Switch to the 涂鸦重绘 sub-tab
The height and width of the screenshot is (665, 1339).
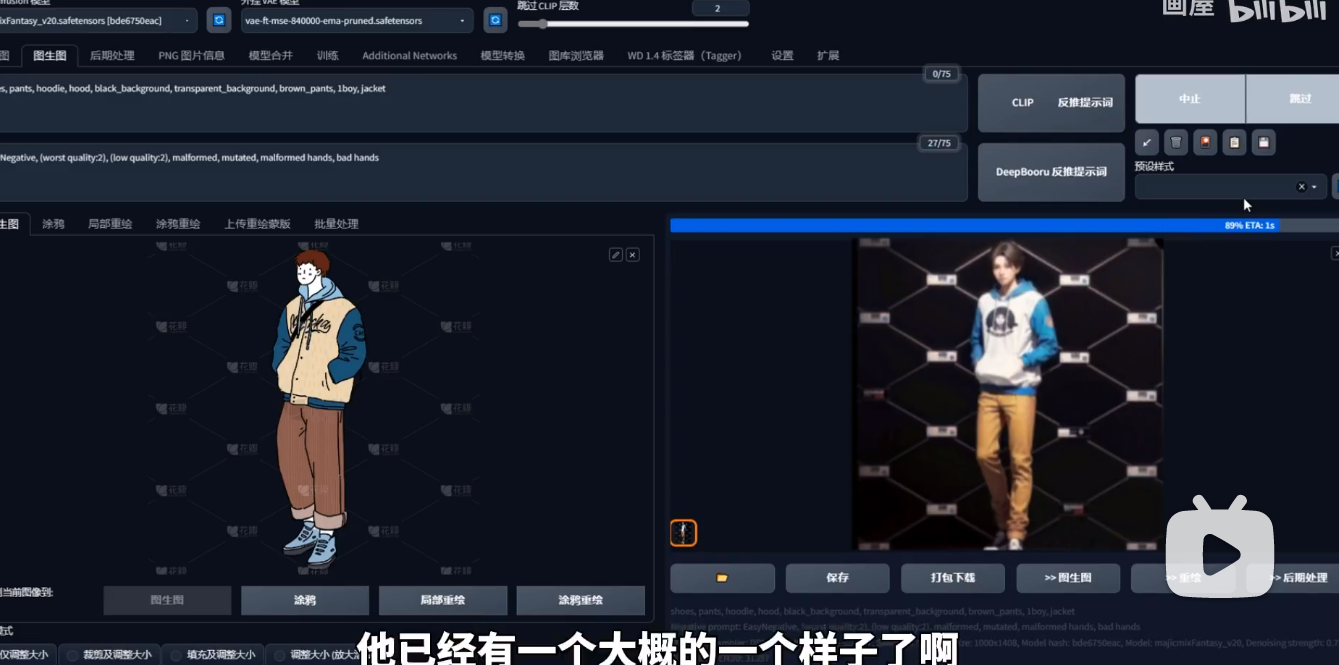pos(178,224)
